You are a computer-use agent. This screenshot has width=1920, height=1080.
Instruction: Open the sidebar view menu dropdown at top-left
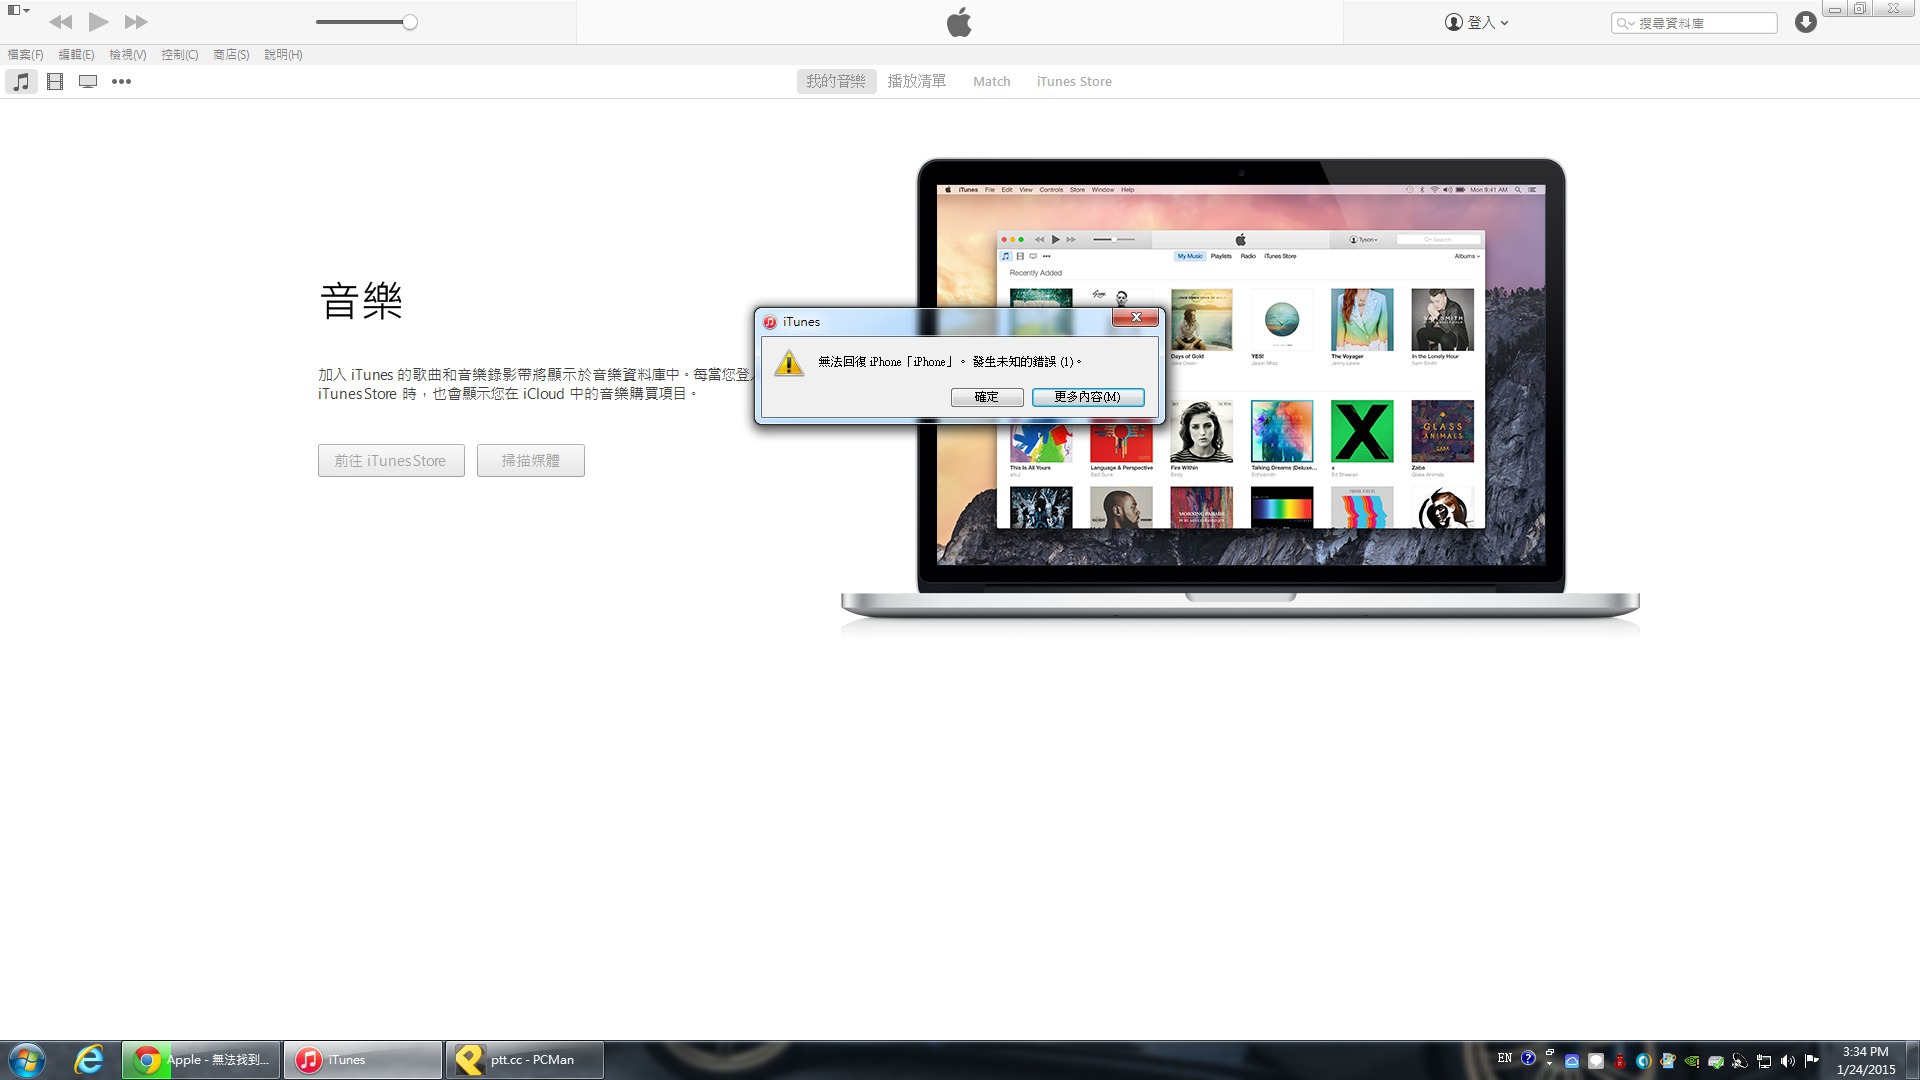[19, 10]
